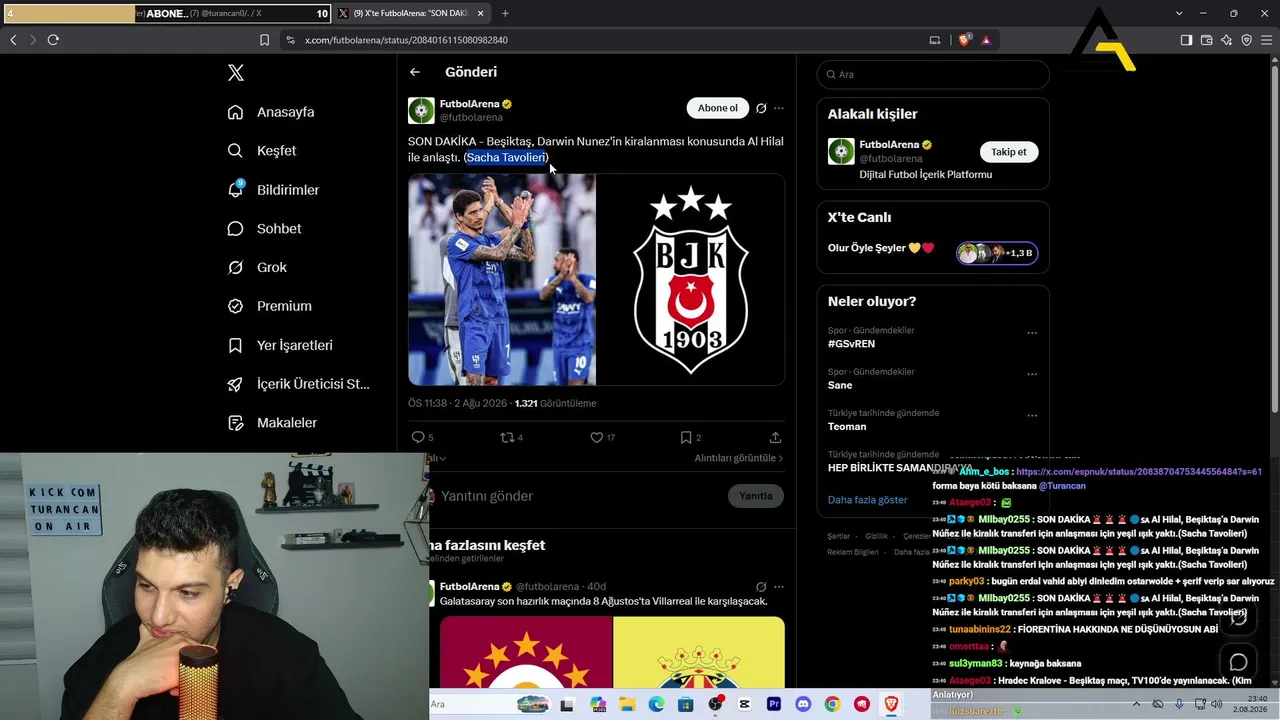Close the FutbolArena browser tab

[x=480, y=14]
